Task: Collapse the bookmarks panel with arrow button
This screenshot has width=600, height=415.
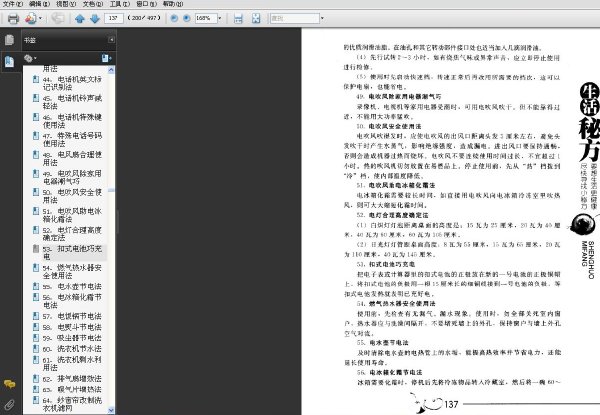Action: coord(111,40)
